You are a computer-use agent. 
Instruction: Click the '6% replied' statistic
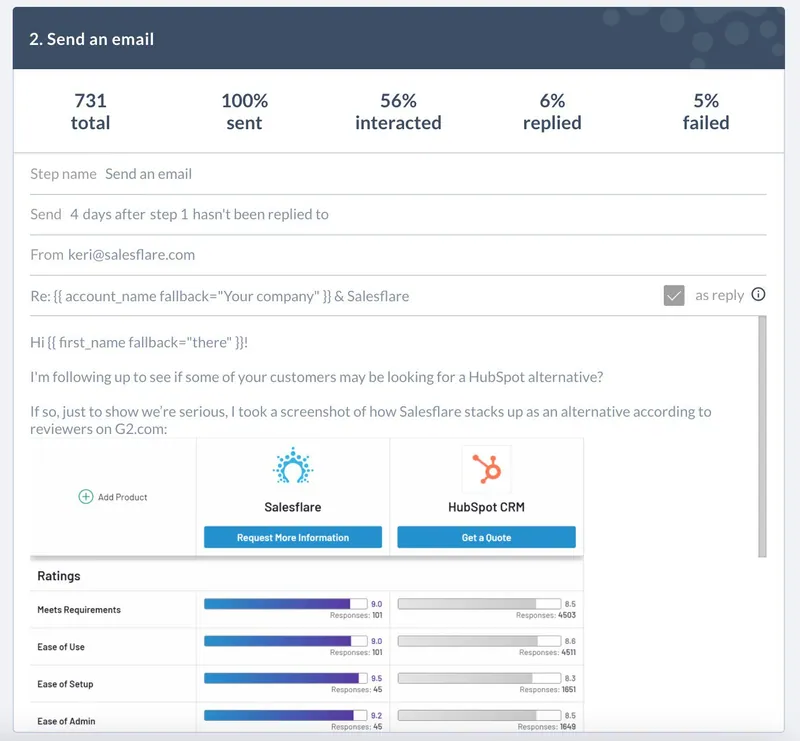[x=552, y=111]
